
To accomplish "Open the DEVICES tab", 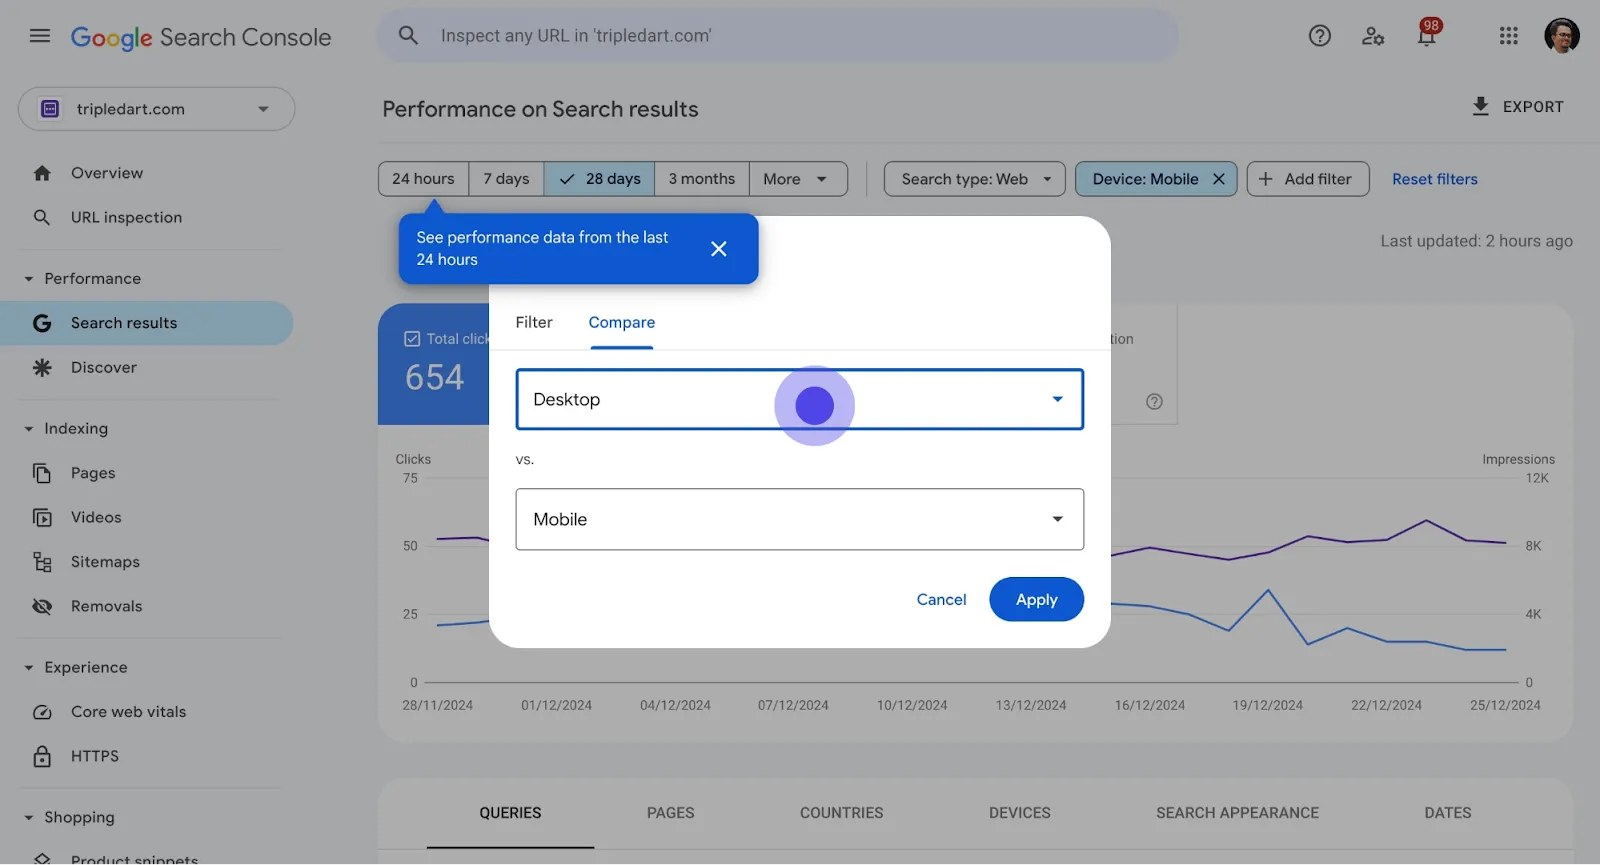I will coord(1020,813).
